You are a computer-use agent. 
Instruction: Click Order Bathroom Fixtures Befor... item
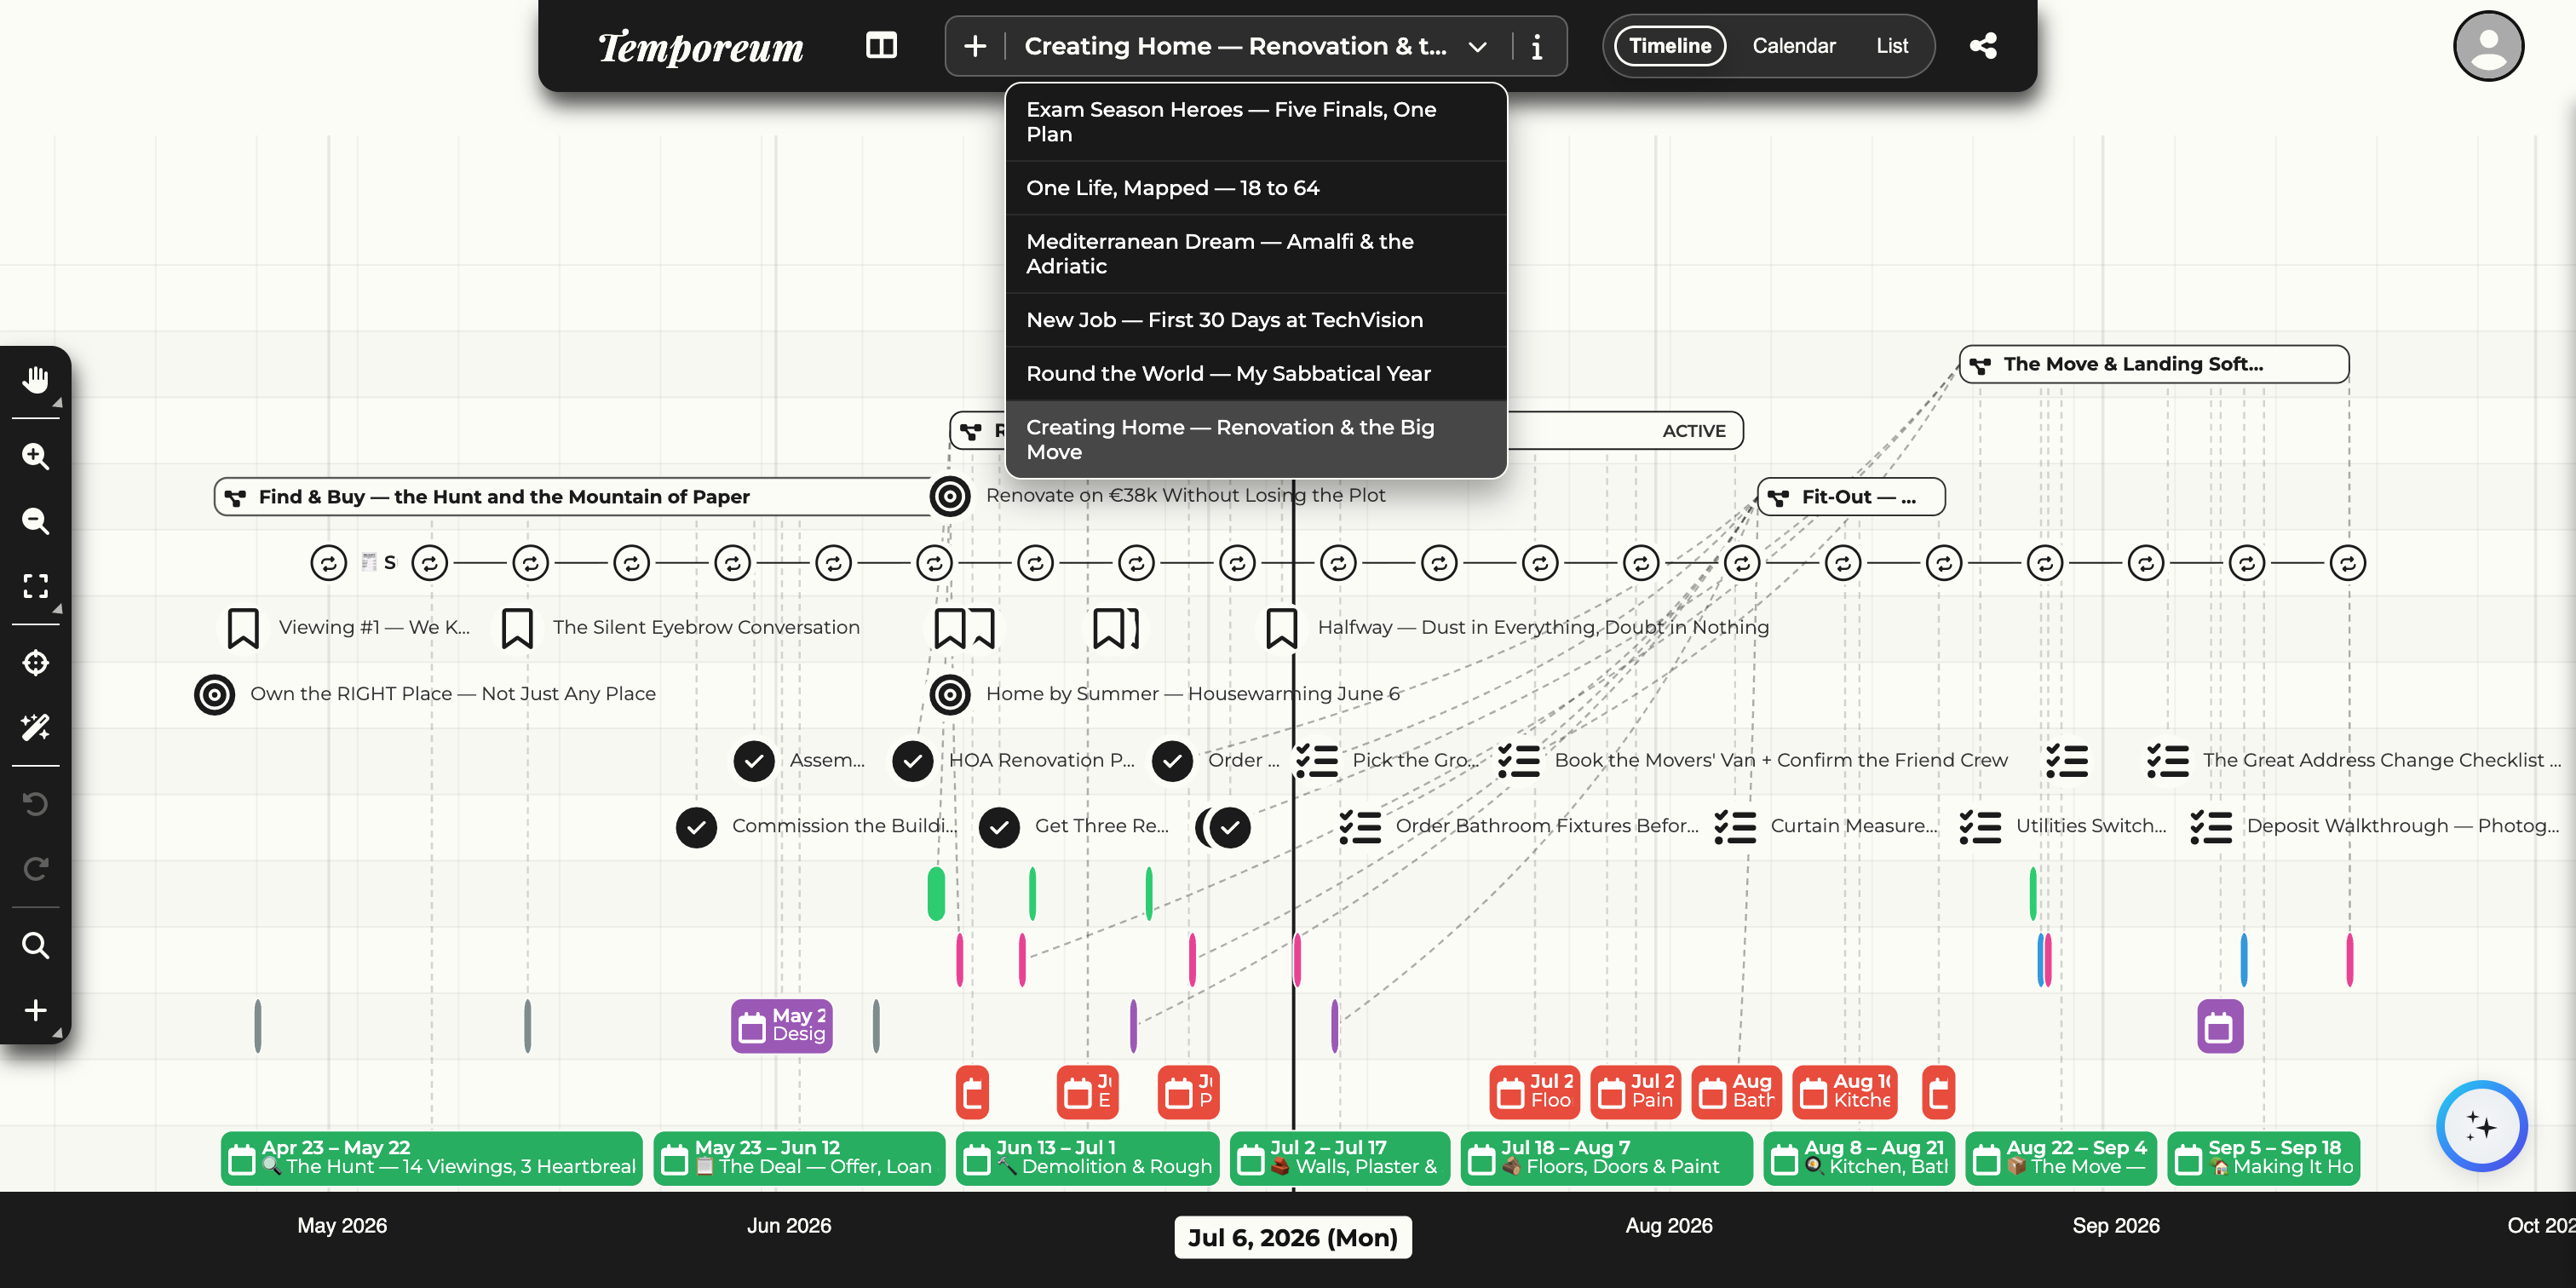[x=1546, y=827]
